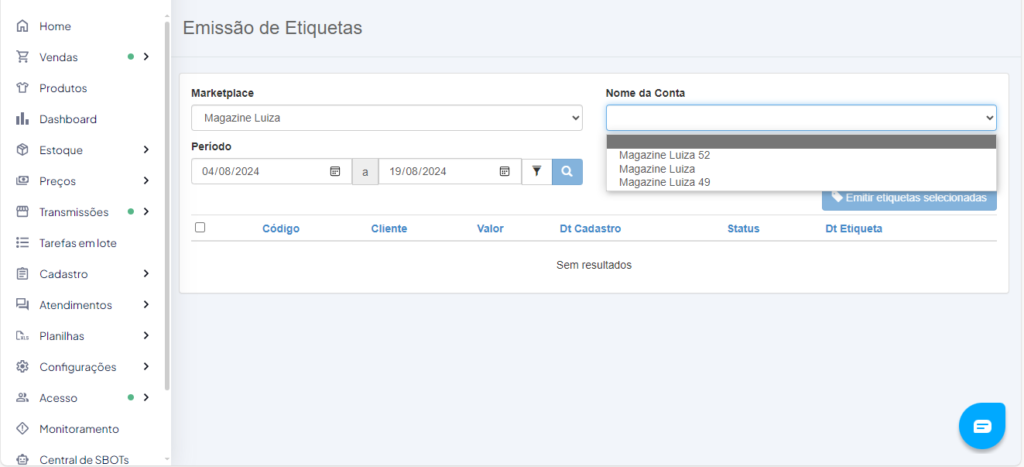Click the Vendas shopping cart icon

pos(22,57)
